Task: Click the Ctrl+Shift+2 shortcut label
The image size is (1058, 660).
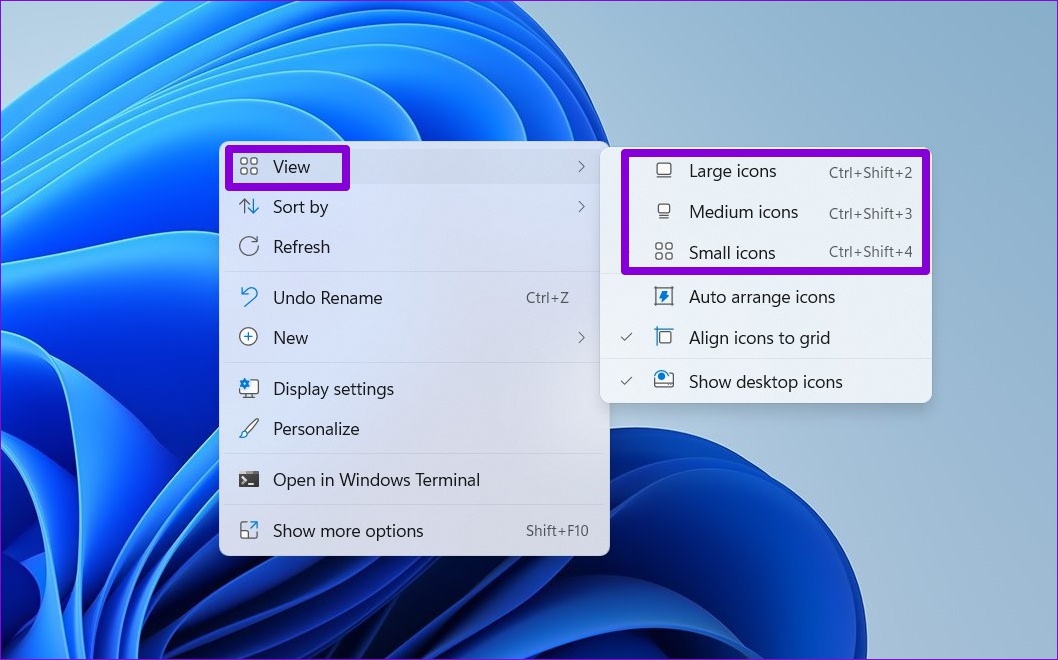Action: pos(870,173)
